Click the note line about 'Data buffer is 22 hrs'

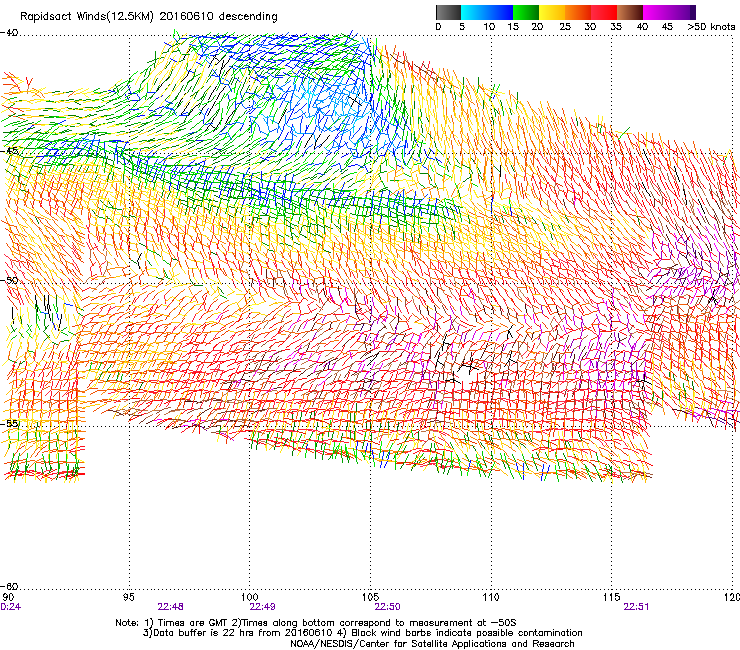362,633
